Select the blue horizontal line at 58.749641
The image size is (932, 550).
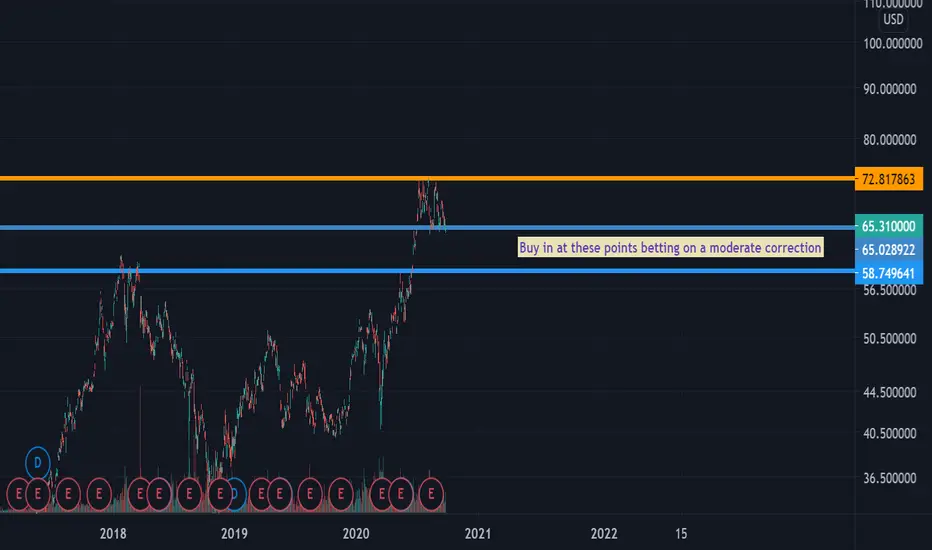(x=427, y=271)
